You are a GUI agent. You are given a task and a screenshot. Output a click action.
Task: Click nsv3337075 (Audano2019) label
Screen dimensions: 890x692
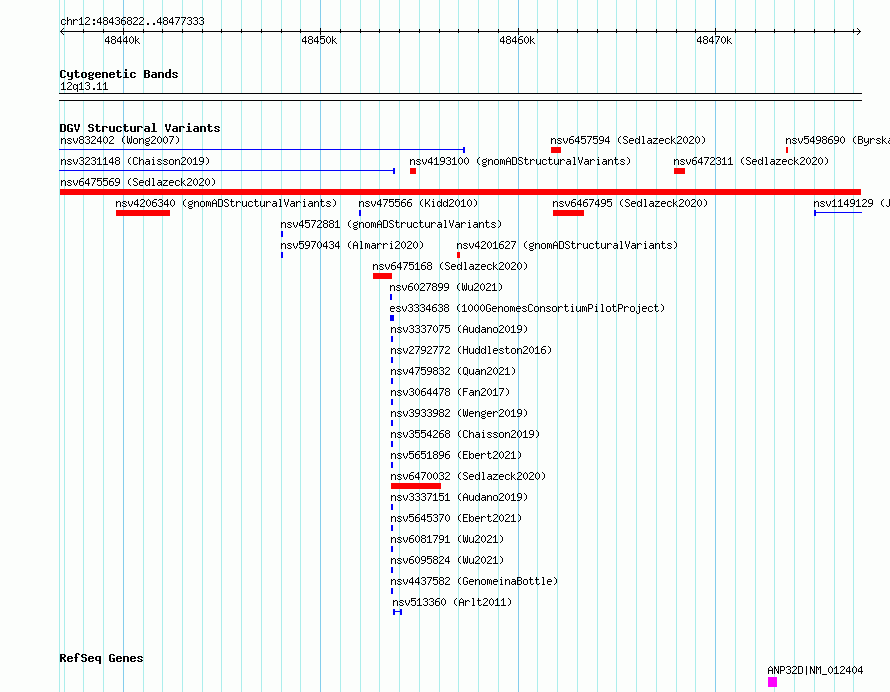[459, 329]
